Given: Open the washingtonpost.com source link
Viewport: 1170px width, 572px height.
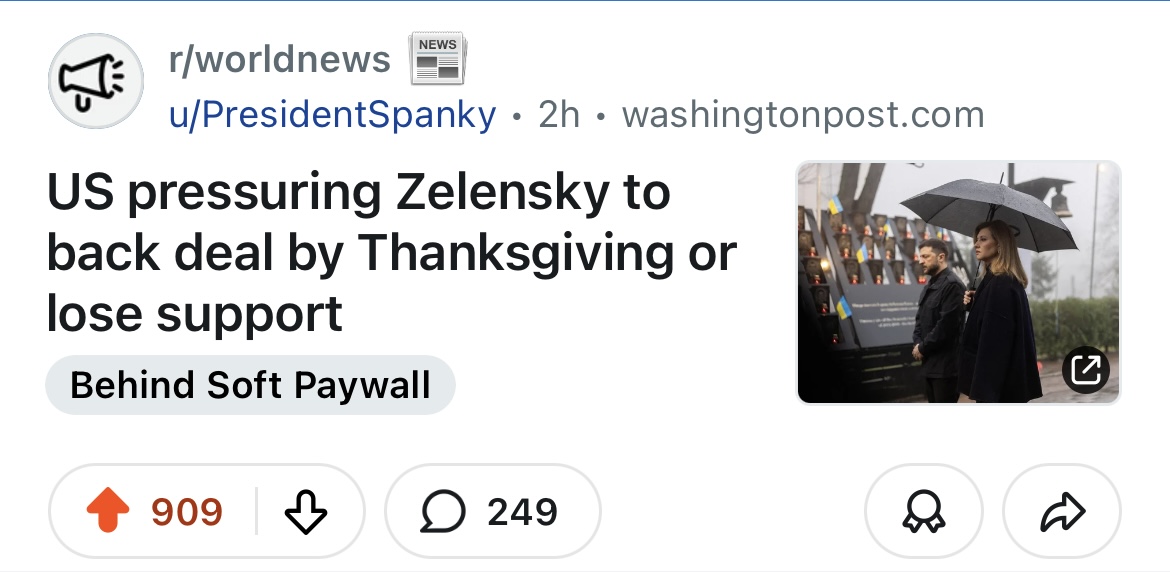Looking at the screenshot, I should click(803, 115).
